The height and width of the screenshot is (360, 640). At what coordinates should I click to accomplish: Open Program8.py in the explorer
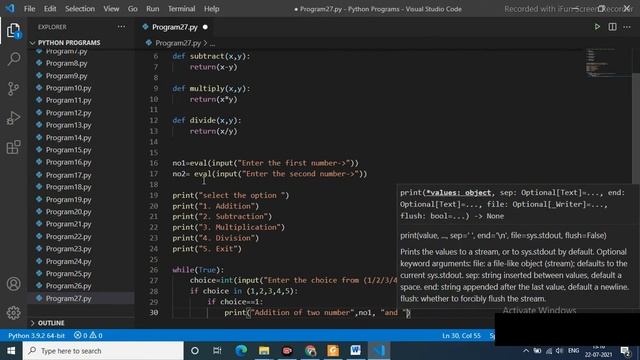pos(67,63)
